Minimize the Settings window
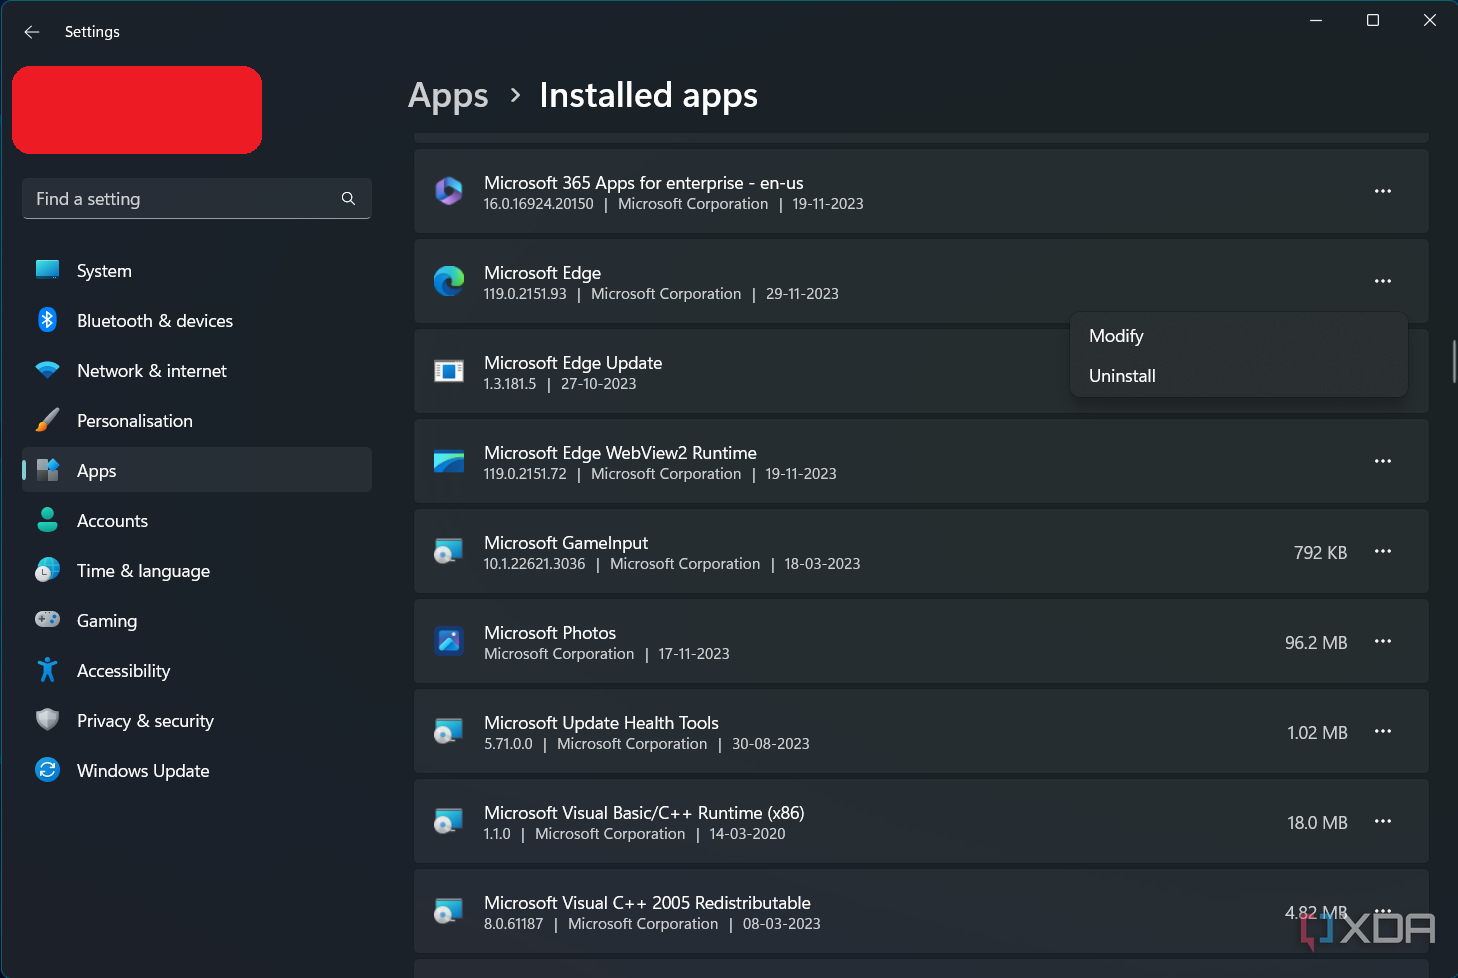The image size is (1458, 978). 1316,20
